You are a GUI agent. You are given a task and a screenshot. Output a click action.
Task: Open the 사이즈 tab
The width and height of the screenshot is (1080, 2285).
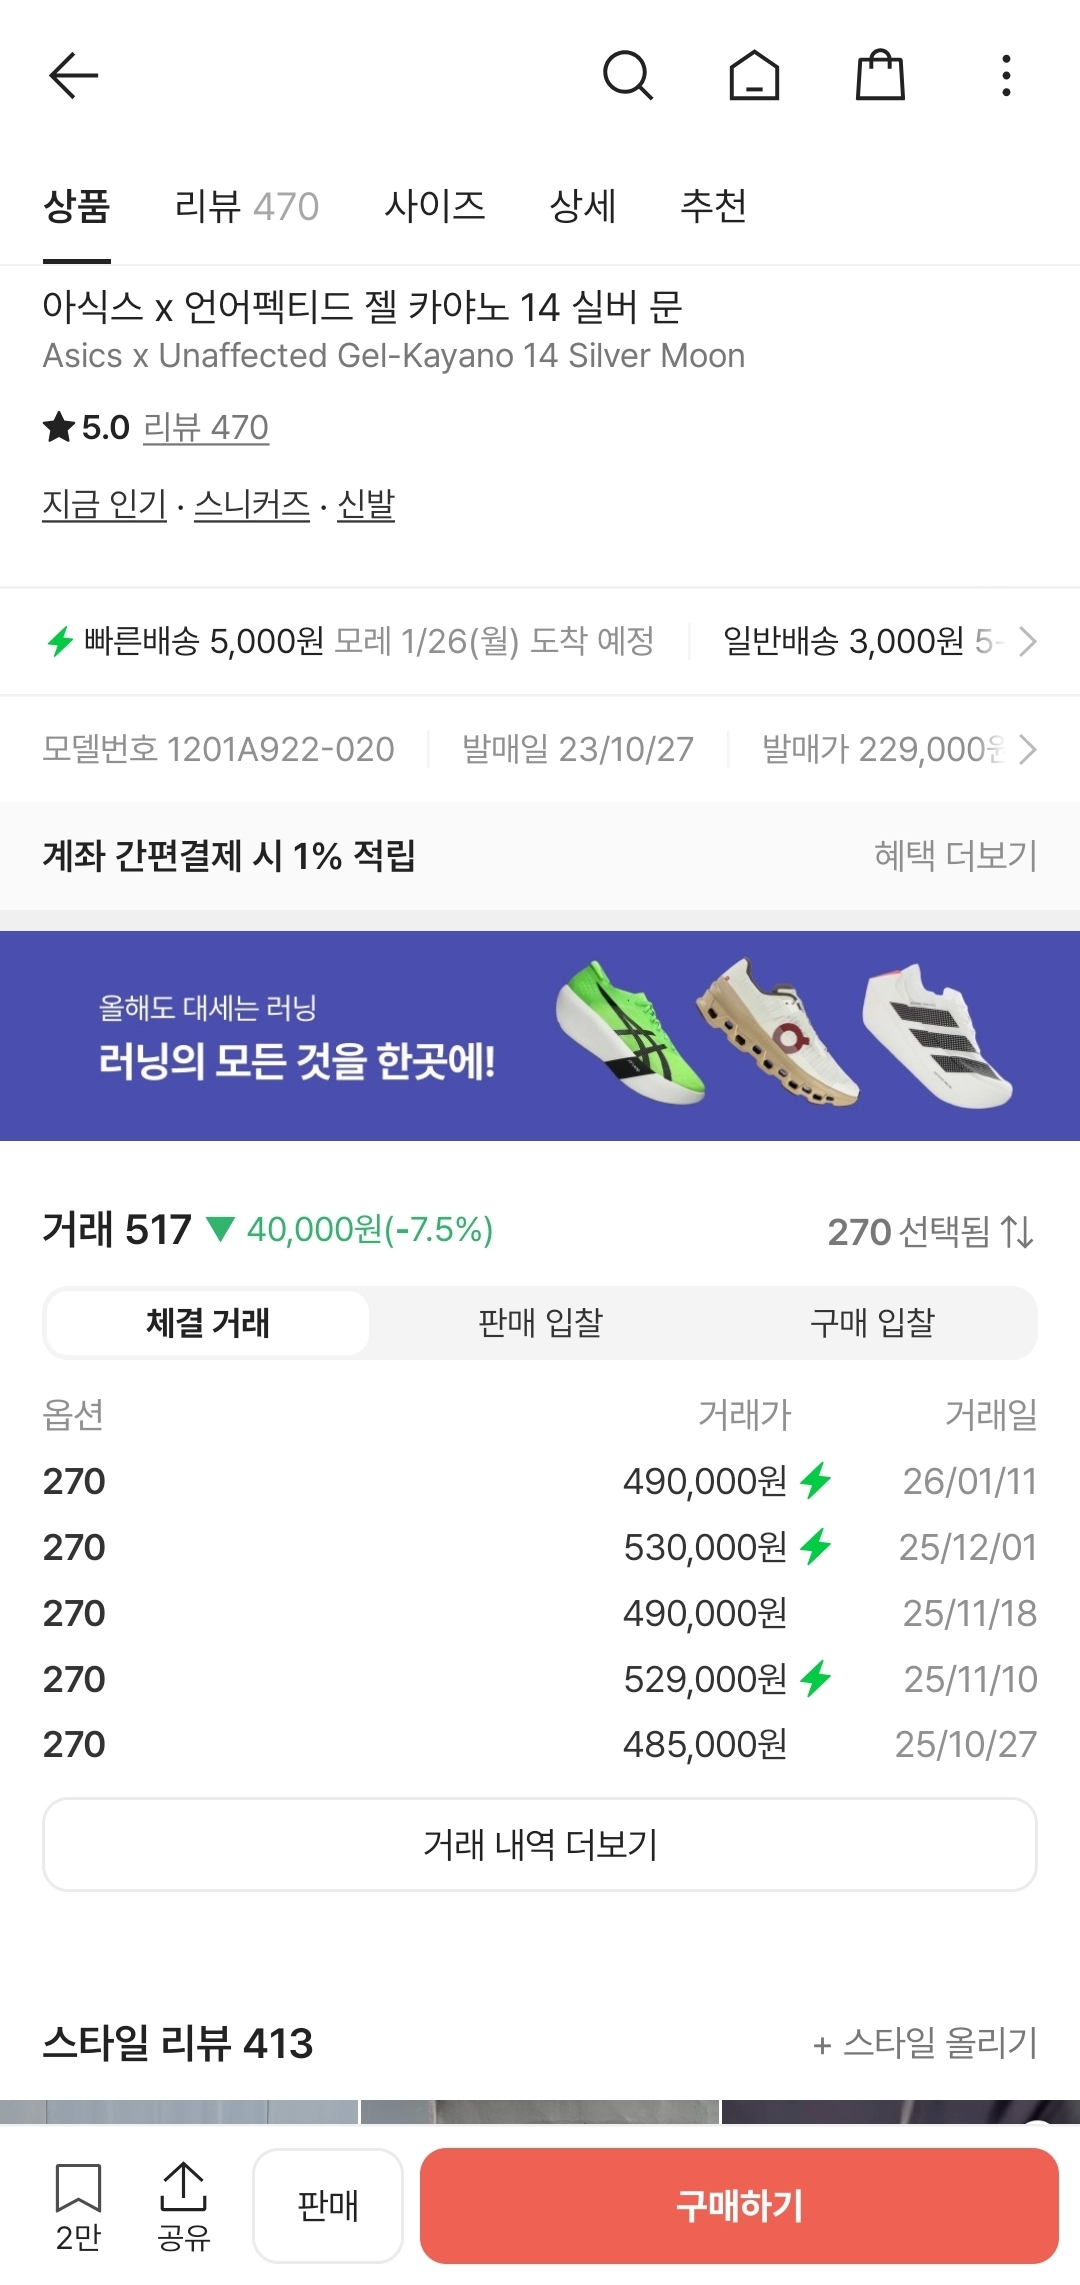coord(435,206)
